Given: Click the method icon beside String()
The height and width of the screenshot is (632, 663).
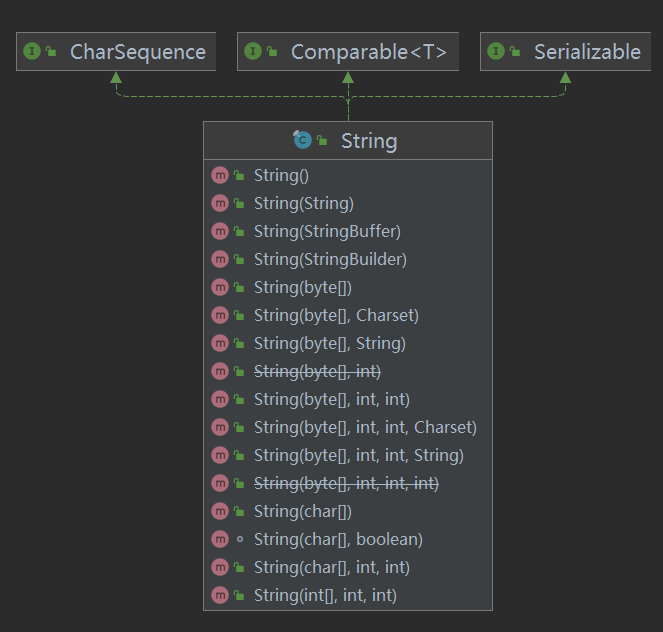Looking at the screenshot, I should [x=220, y=175].
